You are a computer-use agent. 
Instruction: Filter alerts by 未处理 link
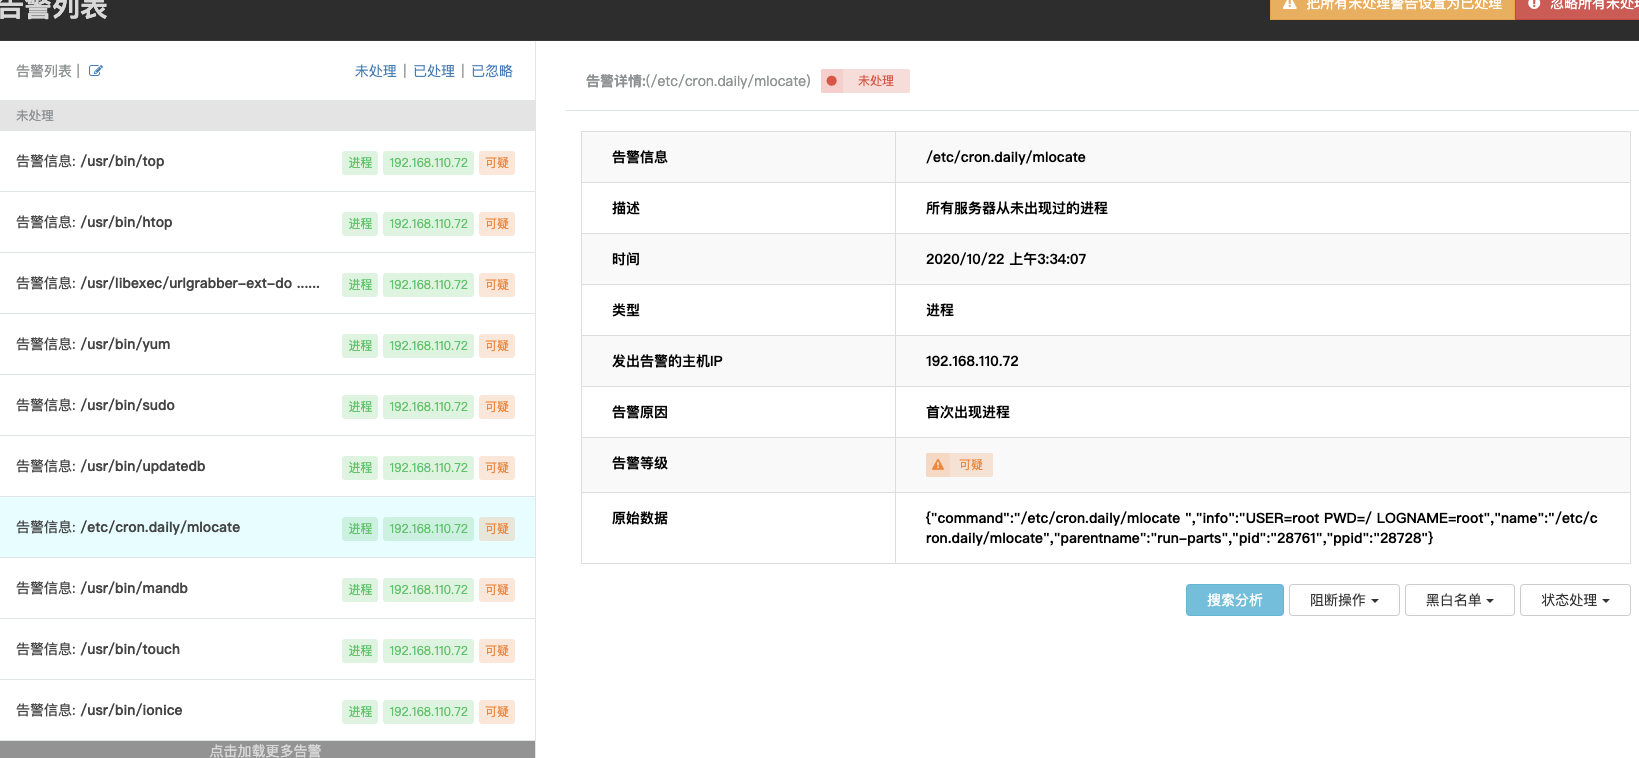coord(376,71)
